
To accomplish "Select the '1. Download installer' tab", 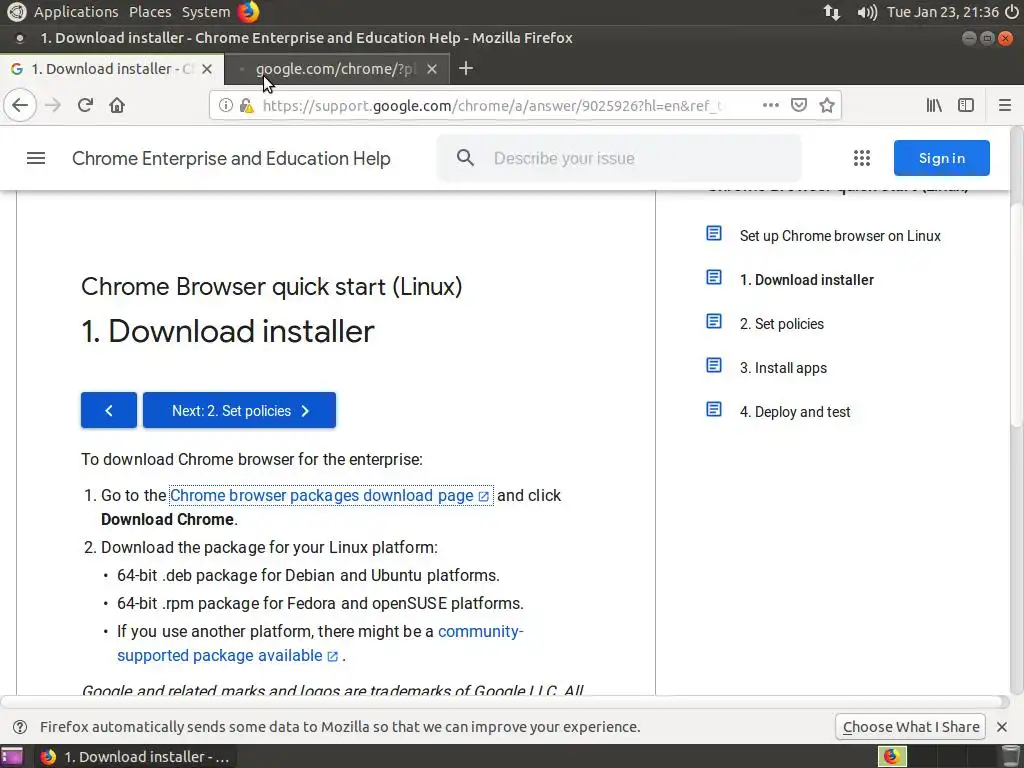I will (111, 69).
